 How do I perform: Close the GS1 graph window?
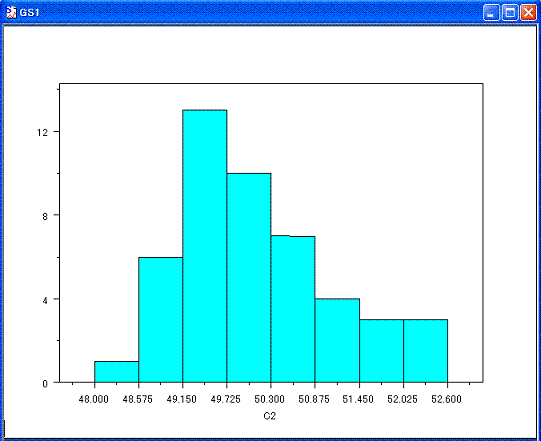point(529,13)
